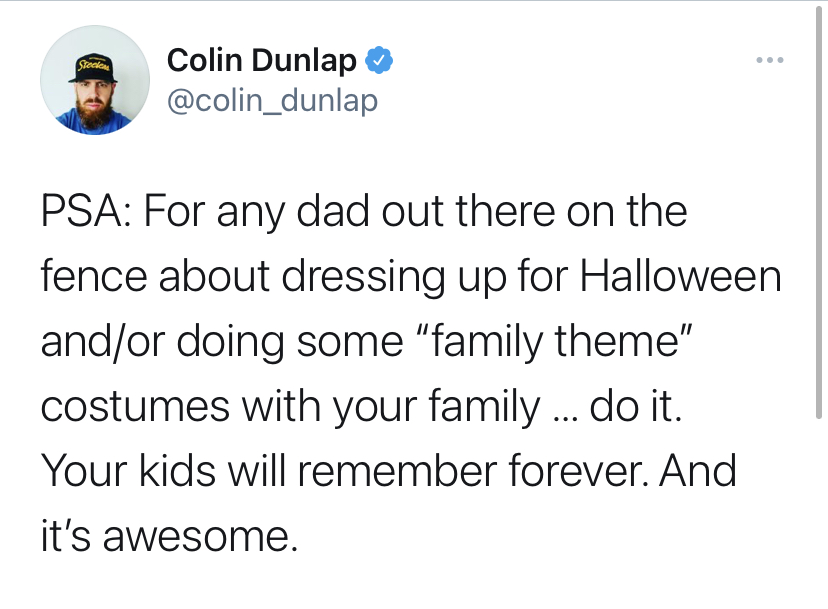The height and width of the screenshot is (609, 828).
Task: Click the blue verified checkmark badge
Action: tap(378, 61)
